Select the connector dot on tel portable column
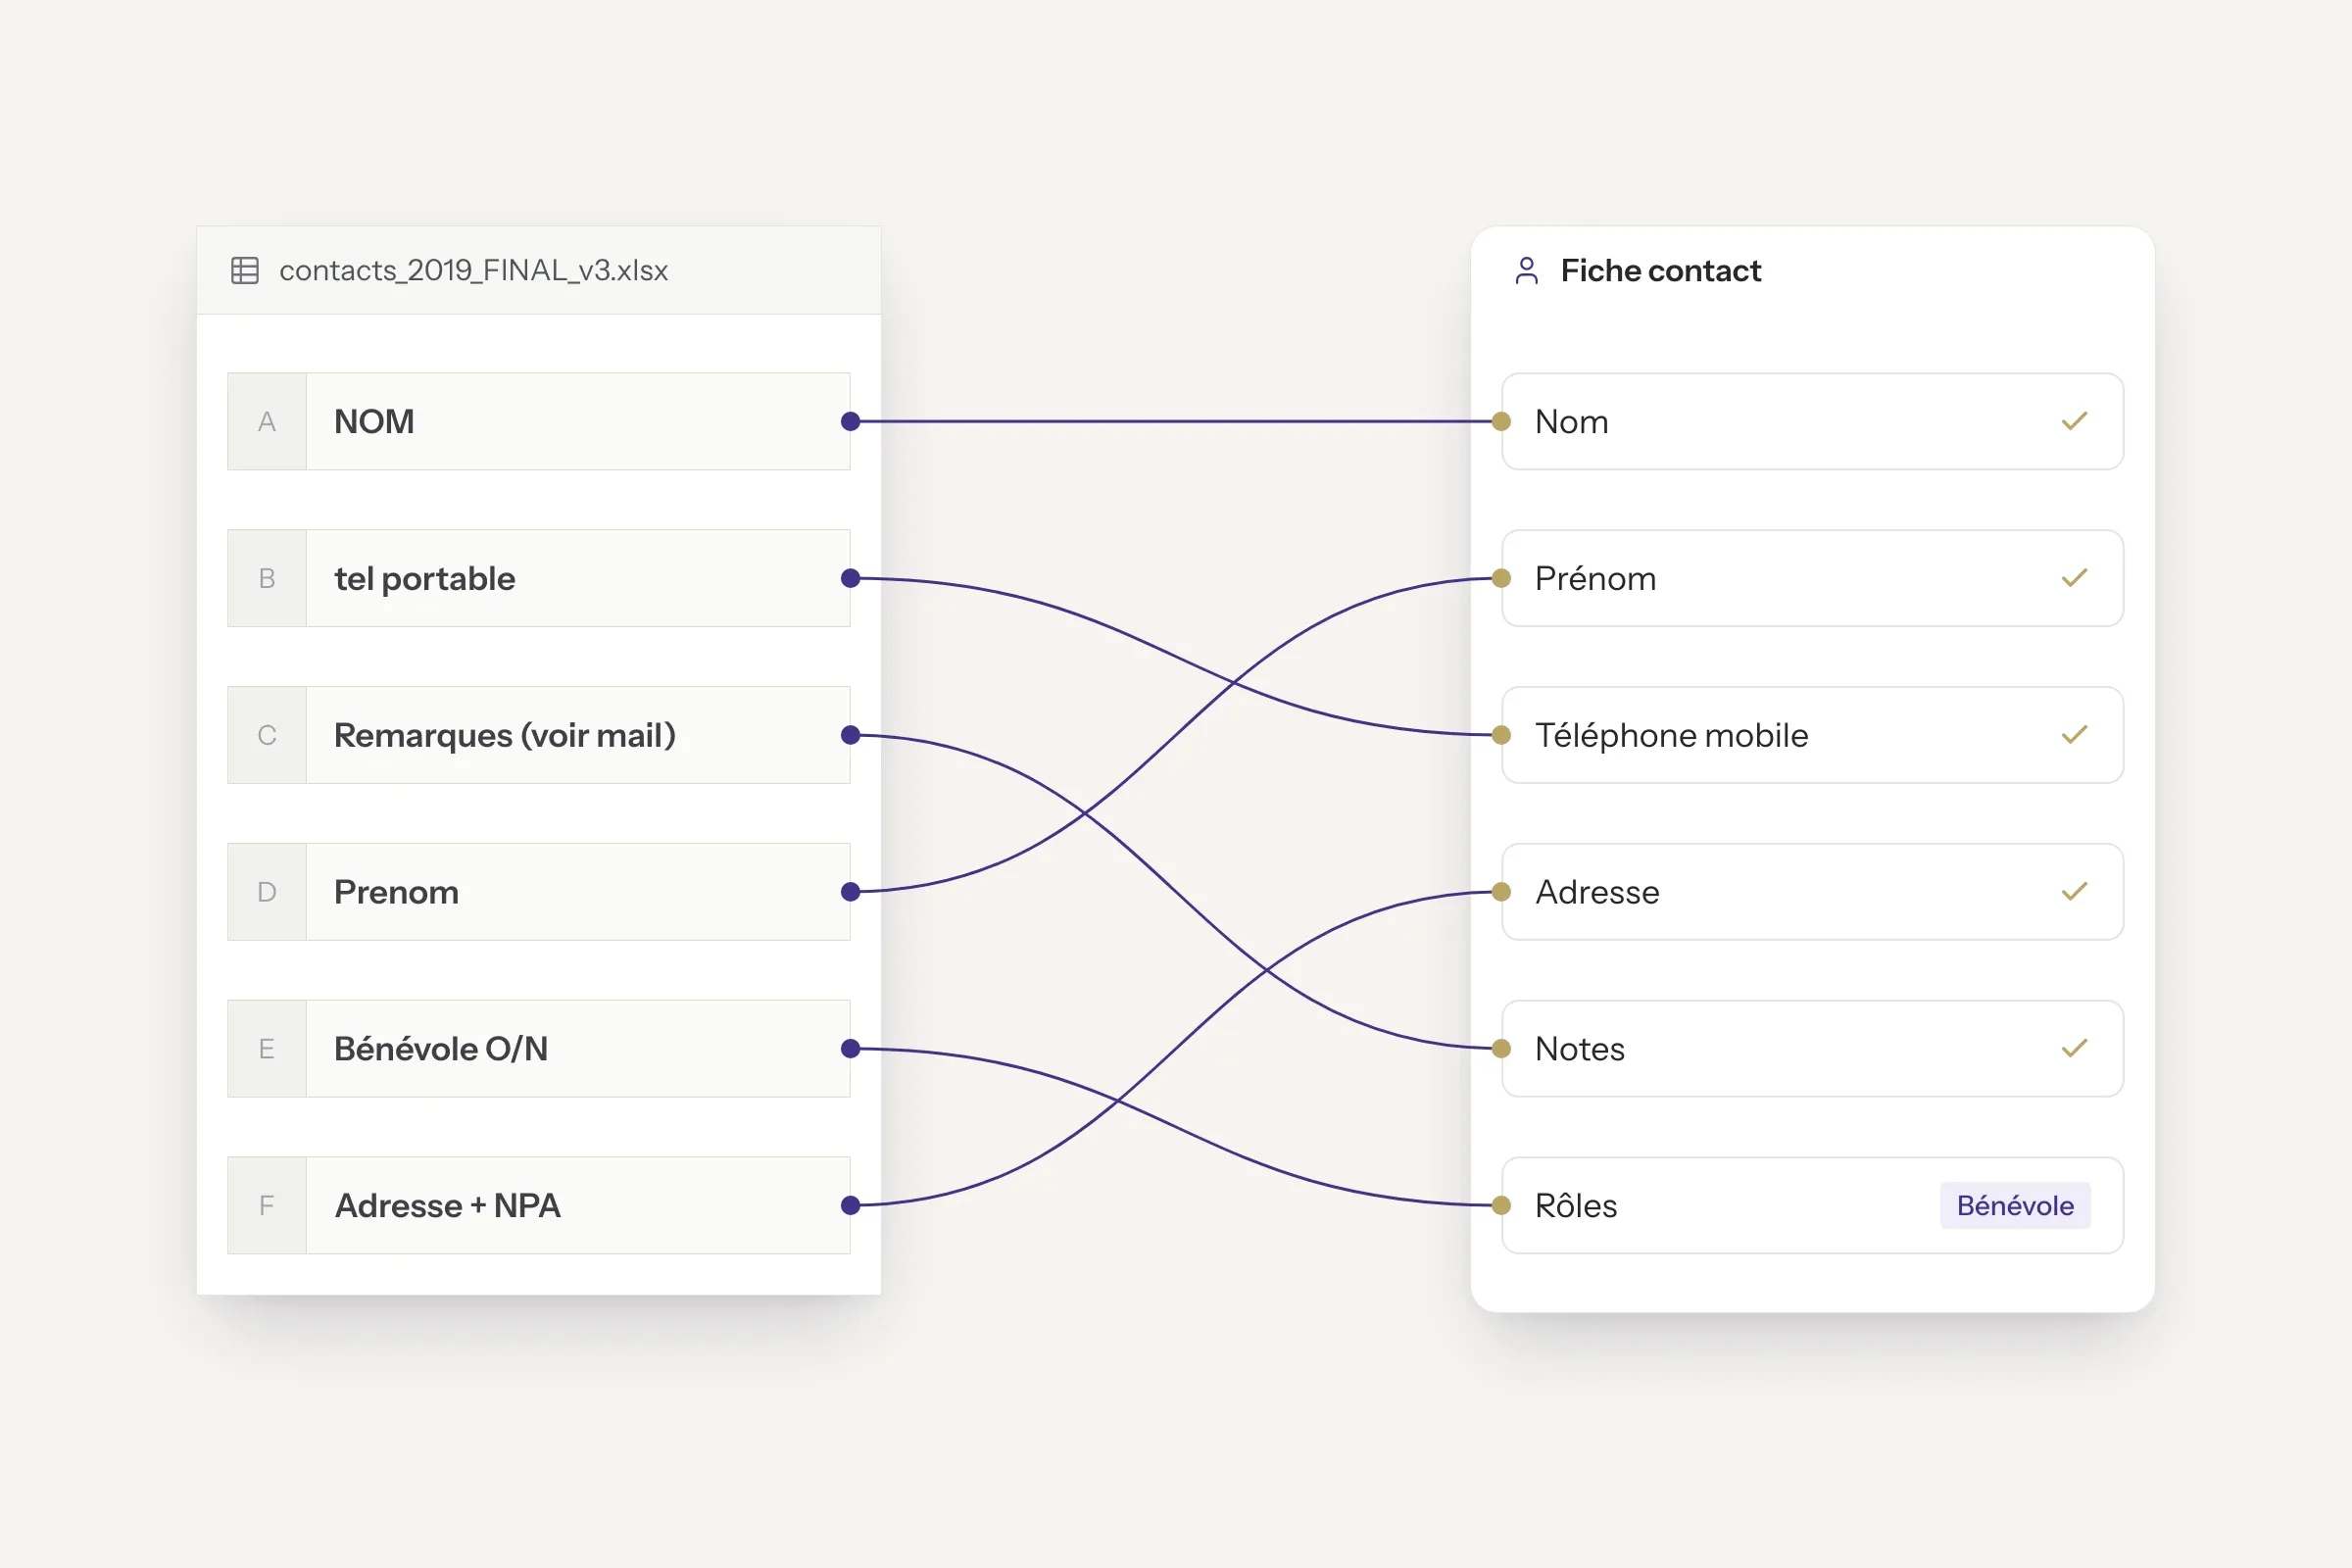This screenshot has width=2352, height=1568. [x=850, y=578]
